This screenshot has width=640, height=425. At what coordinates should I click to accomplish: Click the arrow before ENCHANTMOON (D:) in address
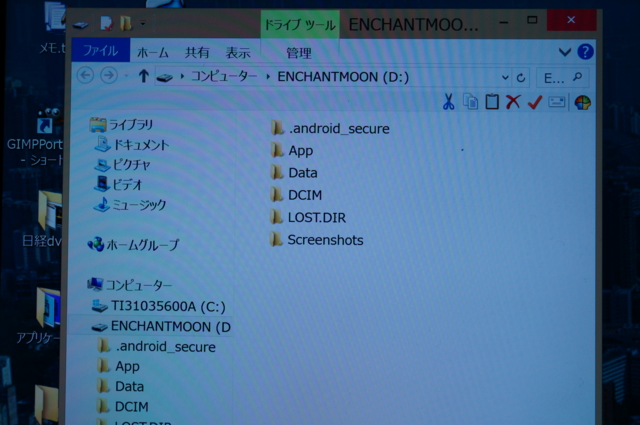268,77
